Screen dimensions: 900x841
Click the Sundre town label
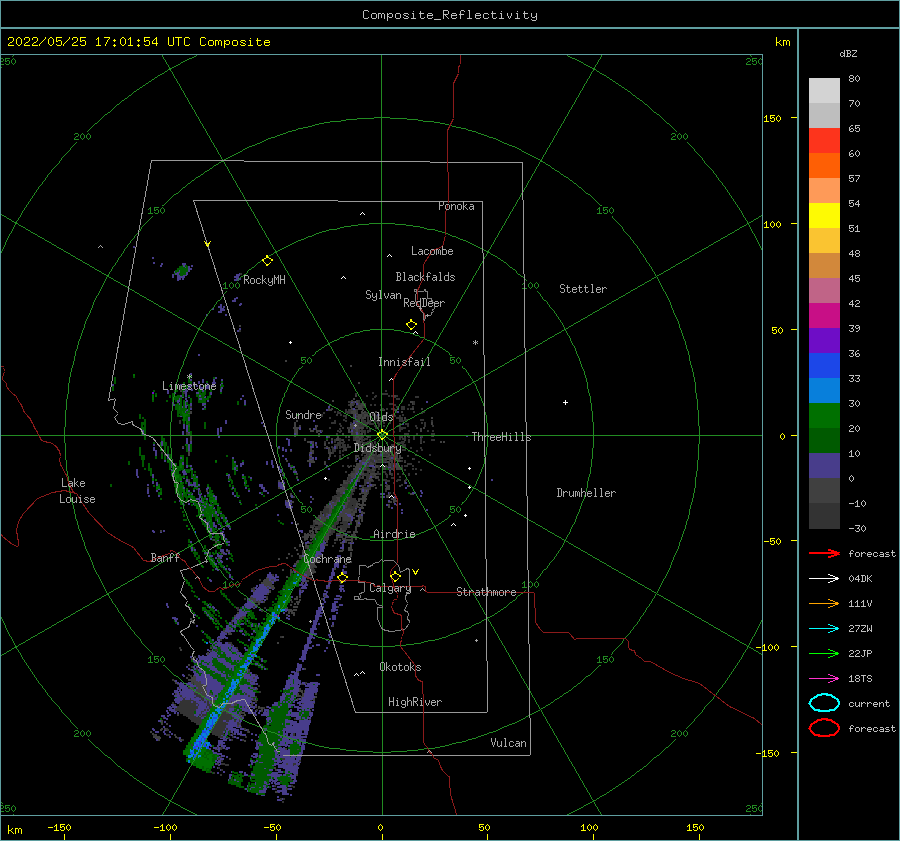coord(304,414)
